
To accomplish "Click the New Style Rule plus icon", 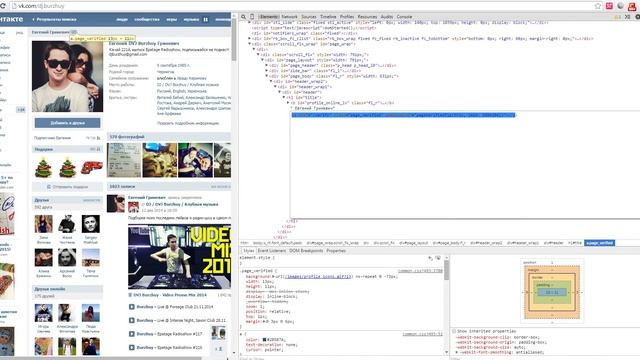I will (x=430, y=258).
